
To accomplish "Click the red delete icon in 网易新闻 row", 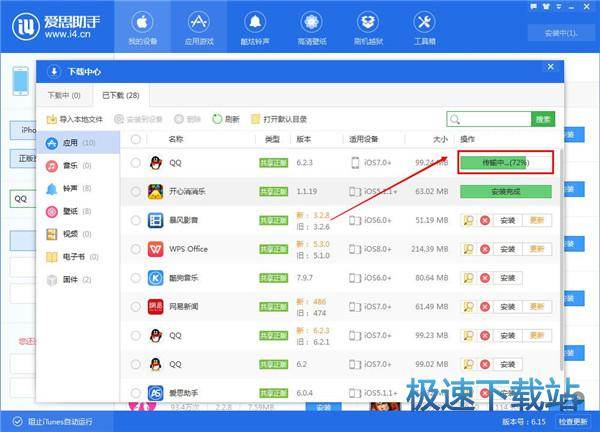I will [x=485, y=307].
